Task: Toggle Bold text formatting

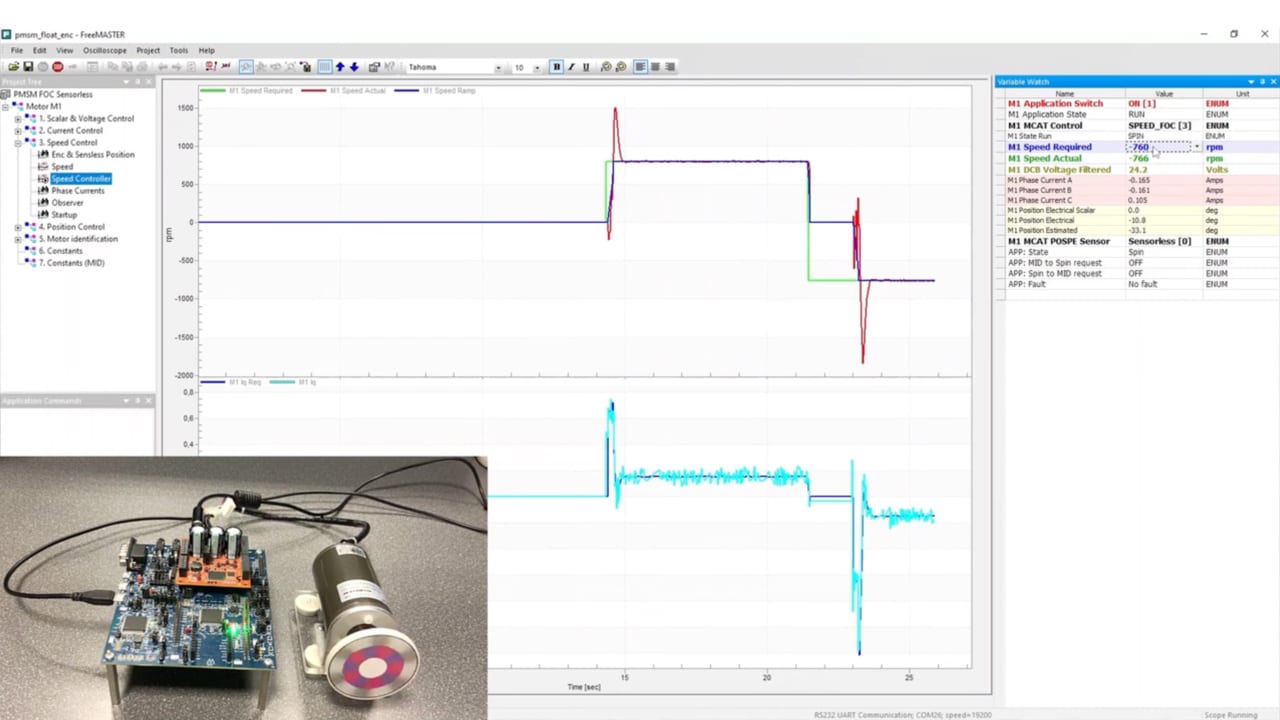Action: coord(557,67)
